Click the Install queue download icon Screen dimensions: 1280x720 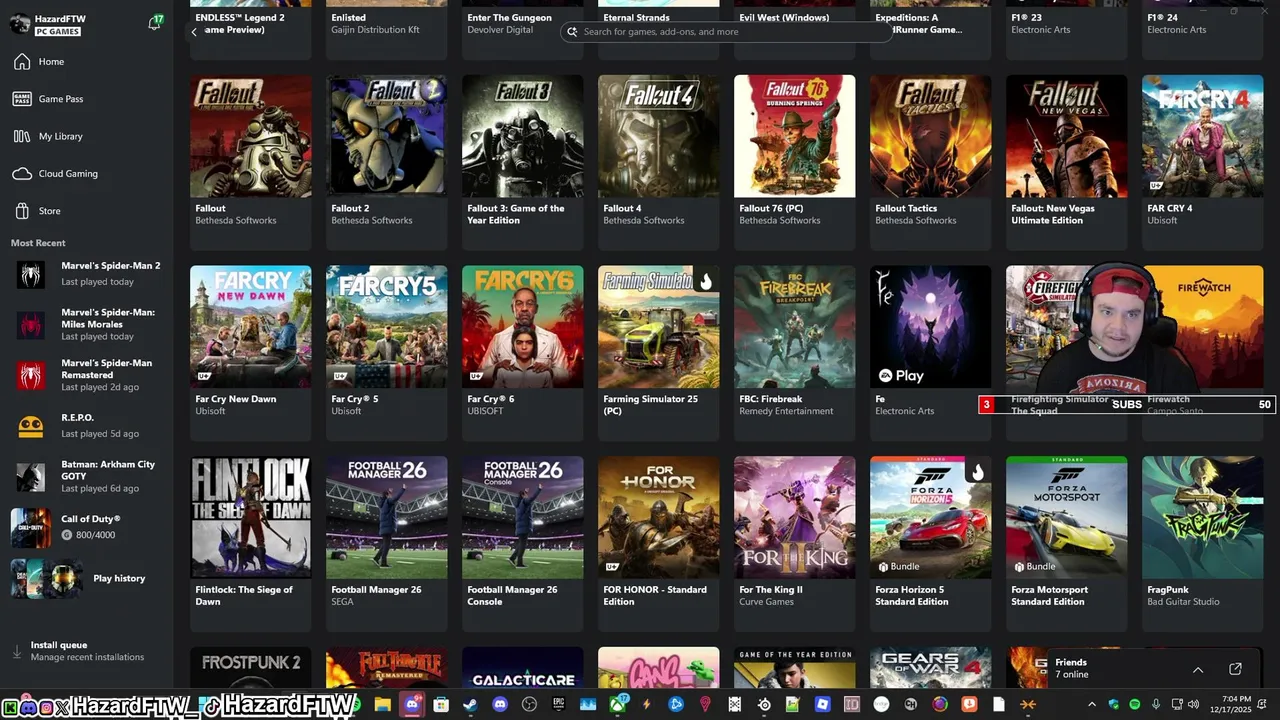(x=17, y=652)
